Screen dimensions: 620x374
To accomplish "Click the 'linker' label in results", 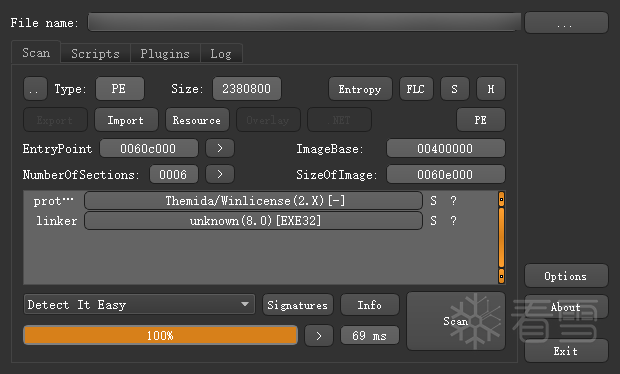I will (57, 221).
